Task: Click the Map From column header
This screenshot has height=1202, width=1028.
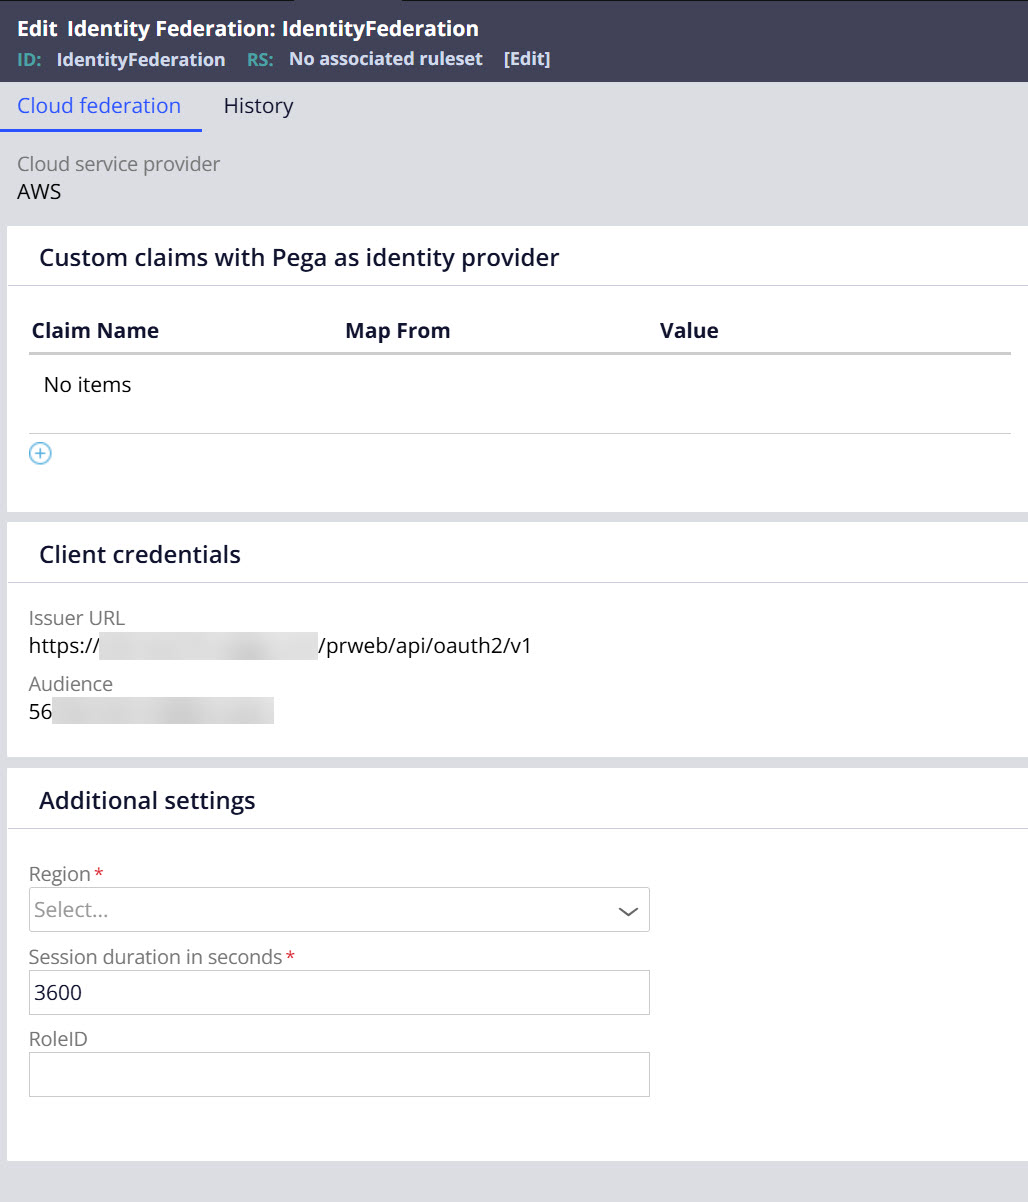Action: click(x=397, y=331)
